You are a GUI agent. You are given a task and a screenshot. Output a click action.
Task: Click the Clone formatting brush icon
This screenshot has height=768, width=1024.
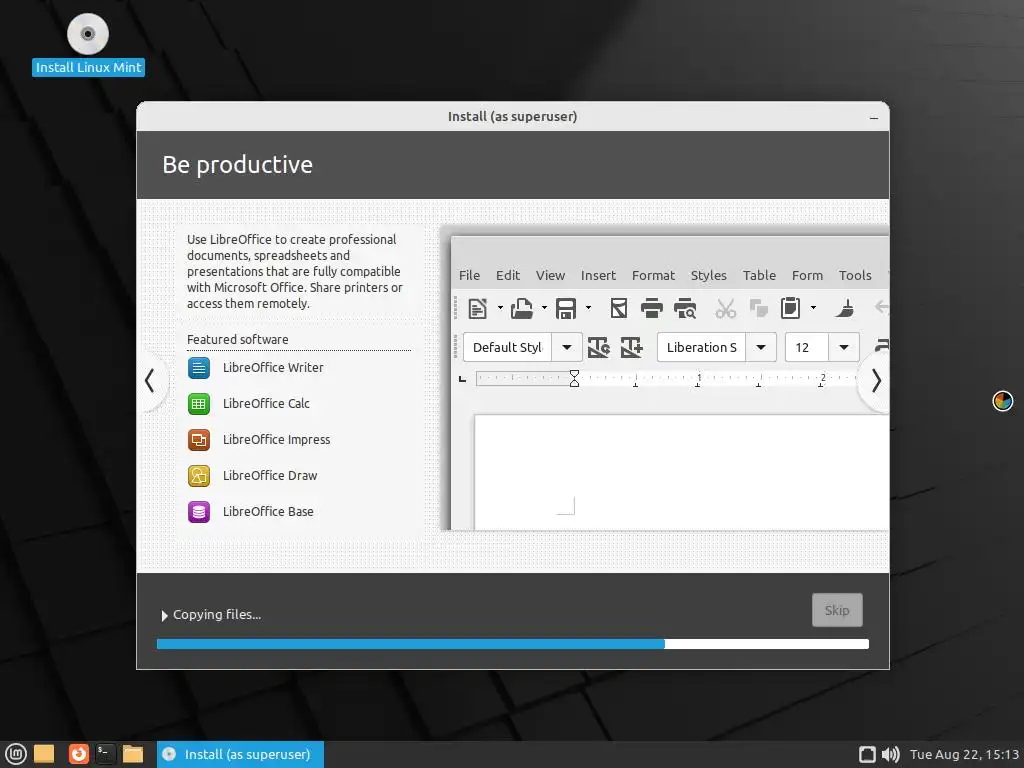[844, 308]
